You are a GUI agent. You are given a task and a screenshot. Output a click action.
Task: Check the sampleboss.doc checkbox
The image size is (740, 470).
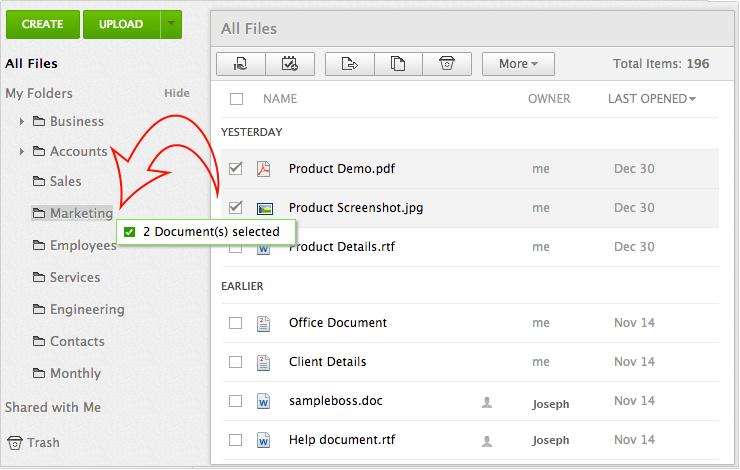pos(235,401)
